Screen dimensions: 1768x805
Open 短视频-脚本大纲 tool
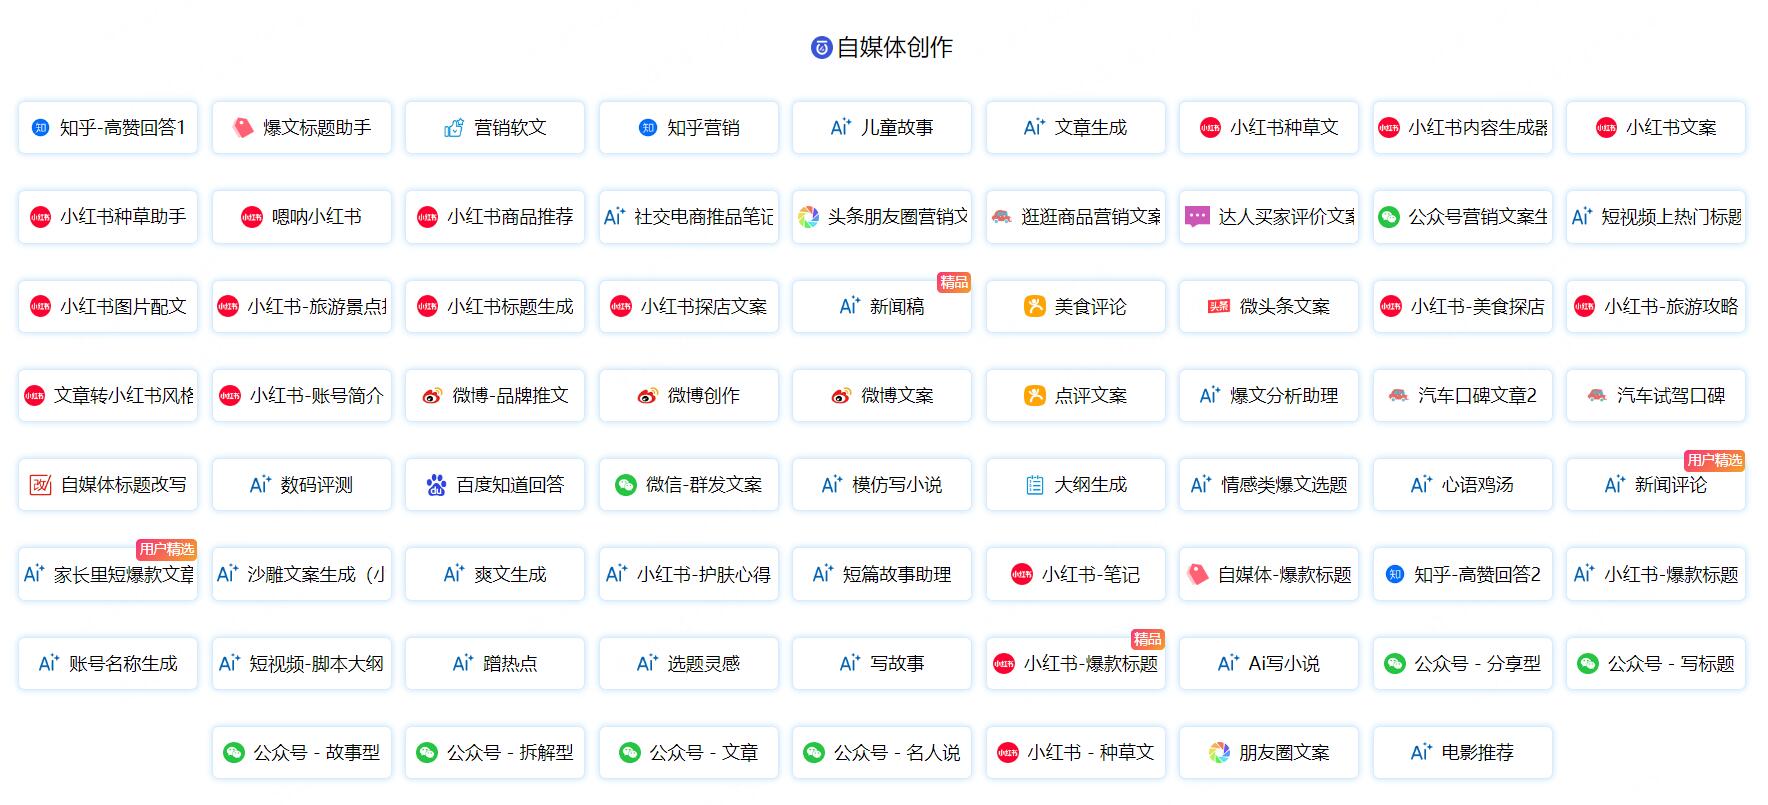pos(301,664)
